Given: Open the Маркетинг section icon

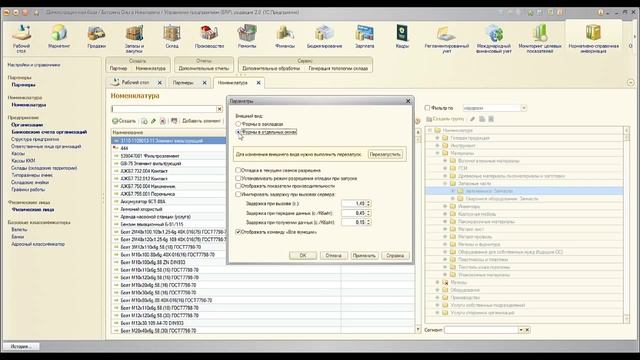Looking at the screenshot, I should (x=59, y=37).
